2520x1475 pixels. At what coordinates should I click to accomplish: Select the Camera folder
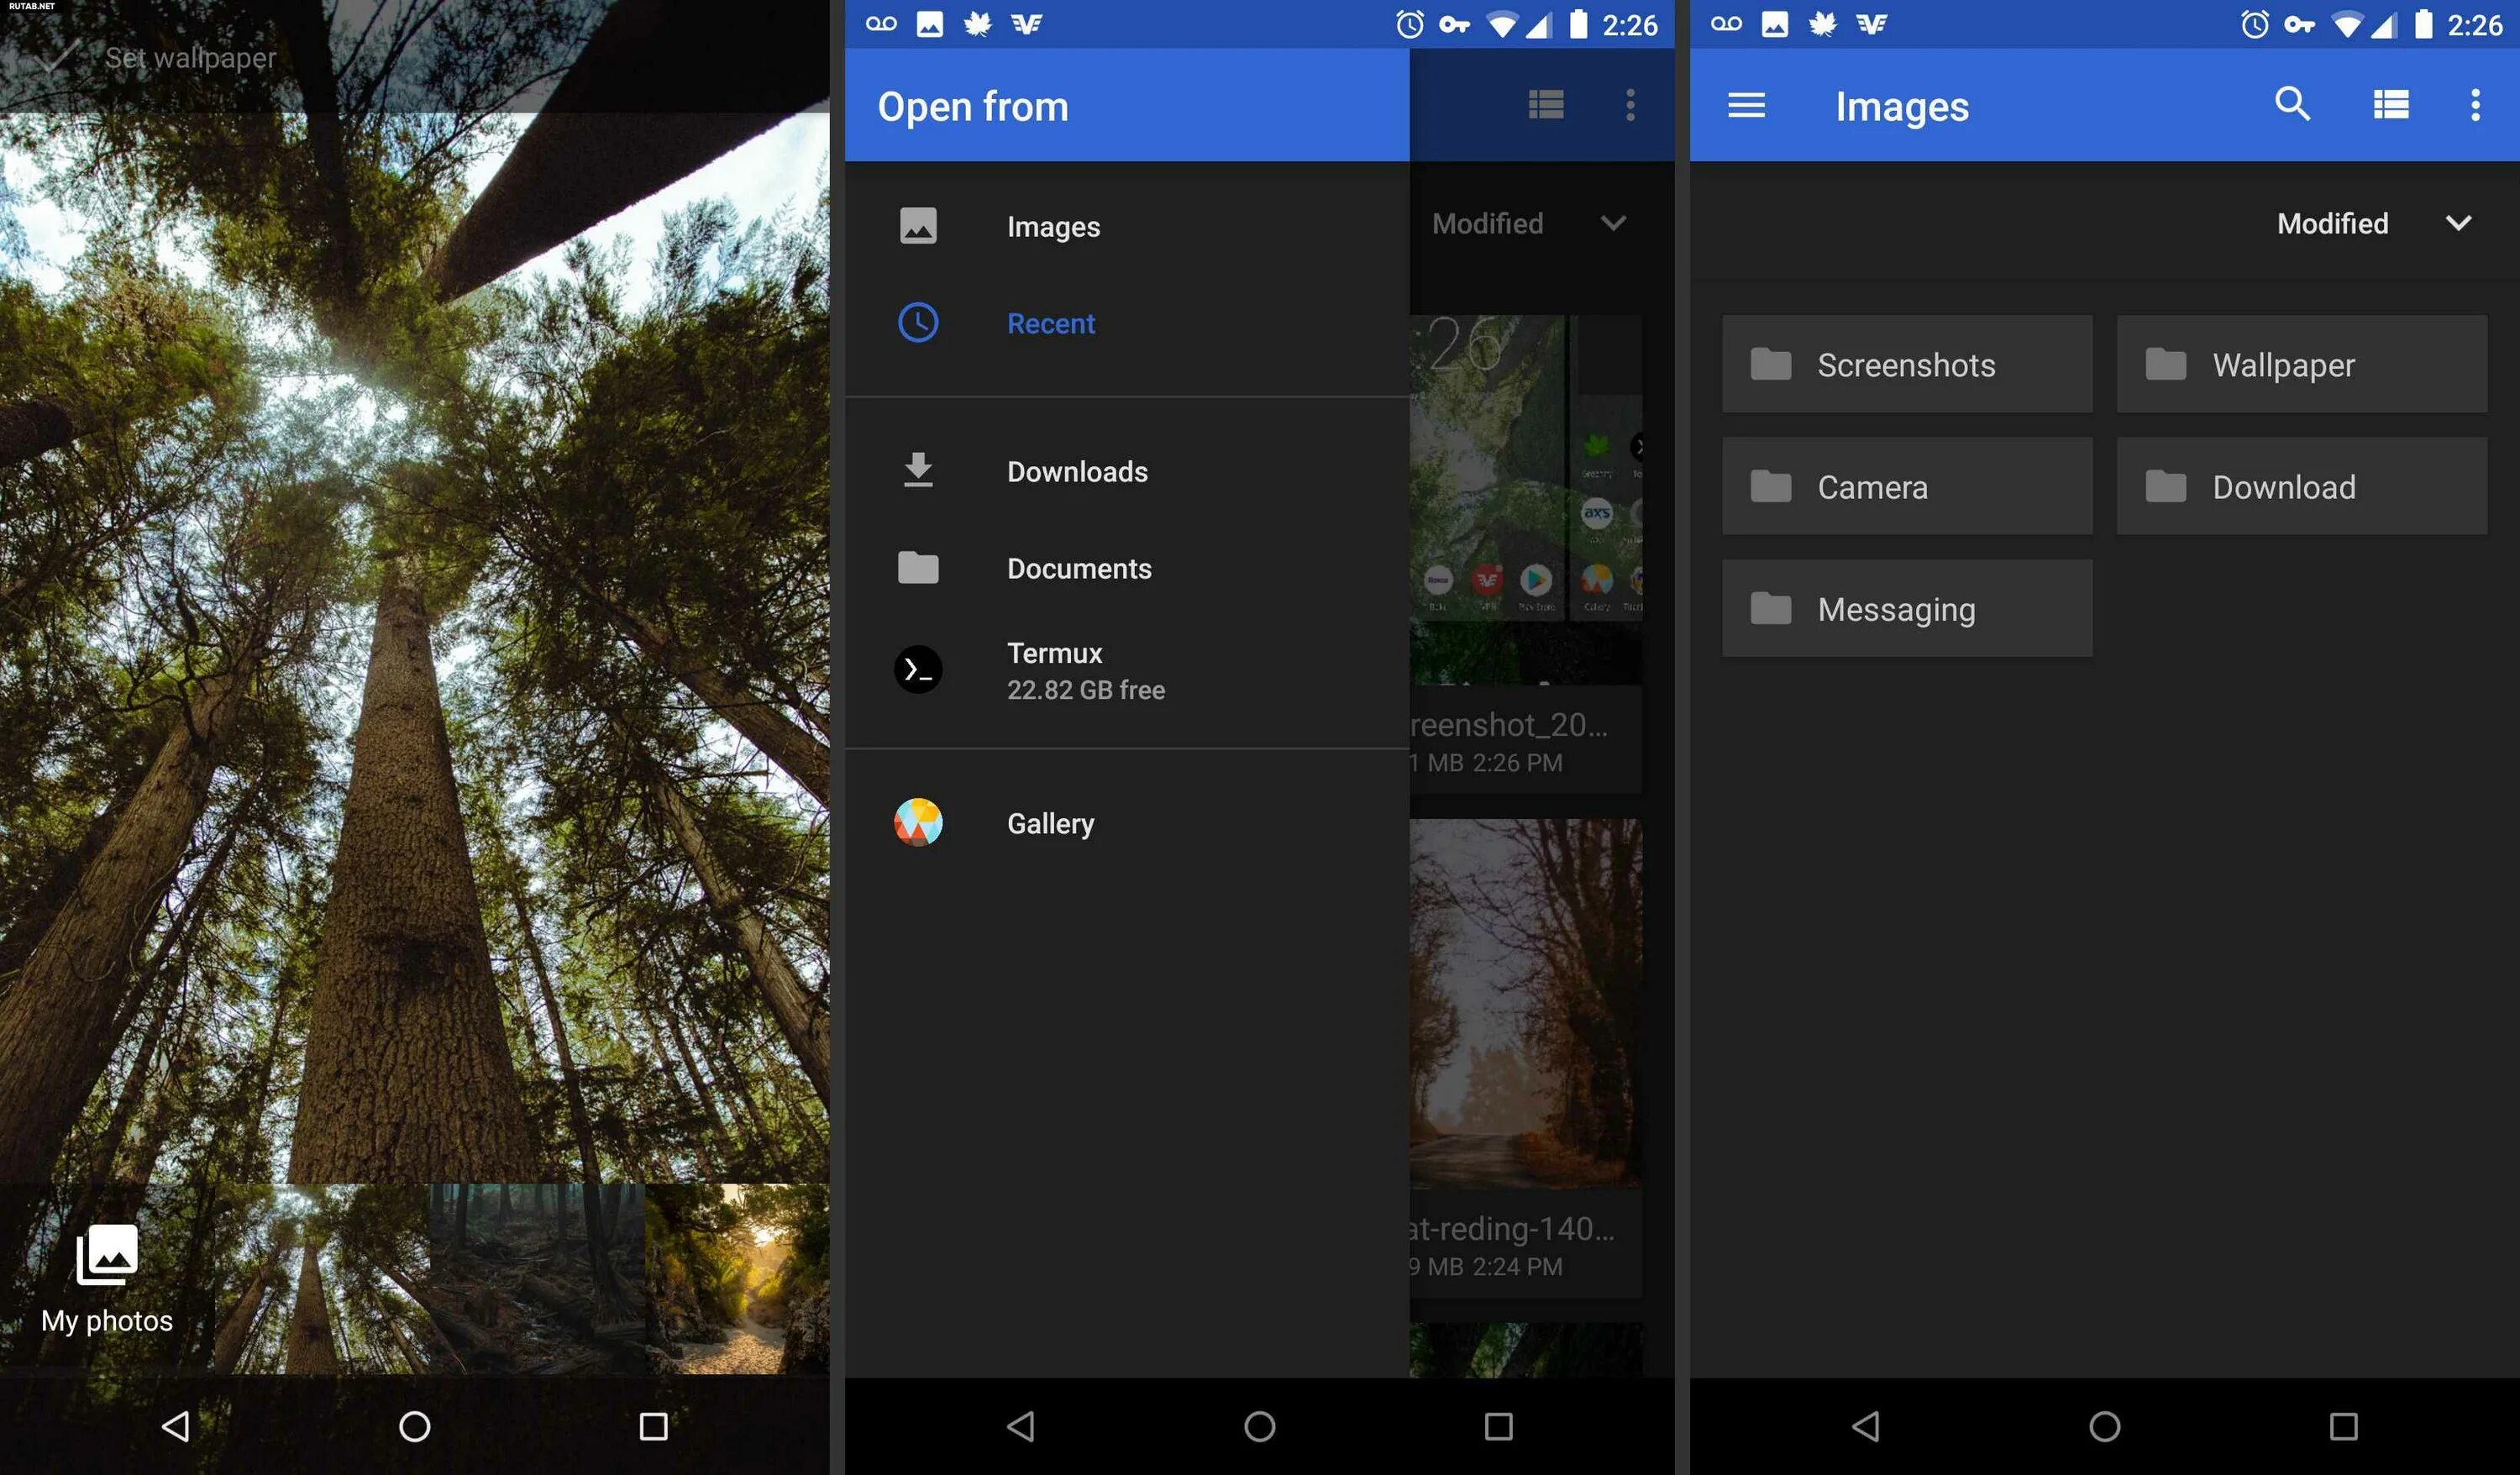point(1905,486)
